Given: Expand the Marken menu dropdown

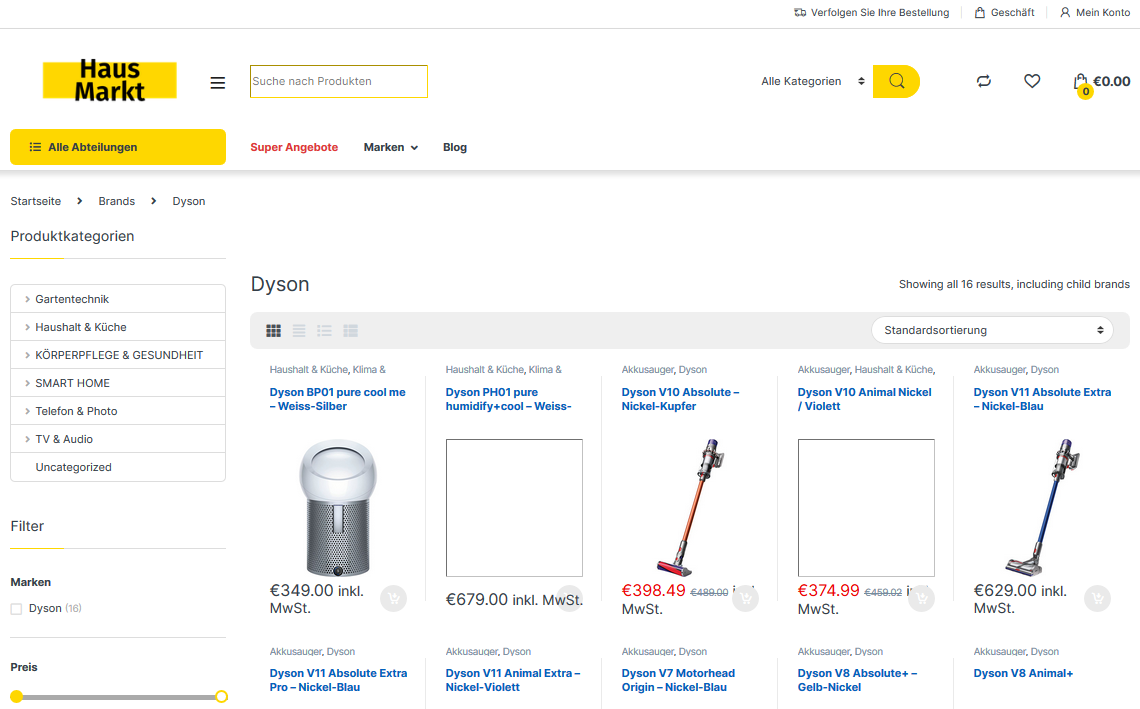Looking at the screenshot, I should pos(391,147).
